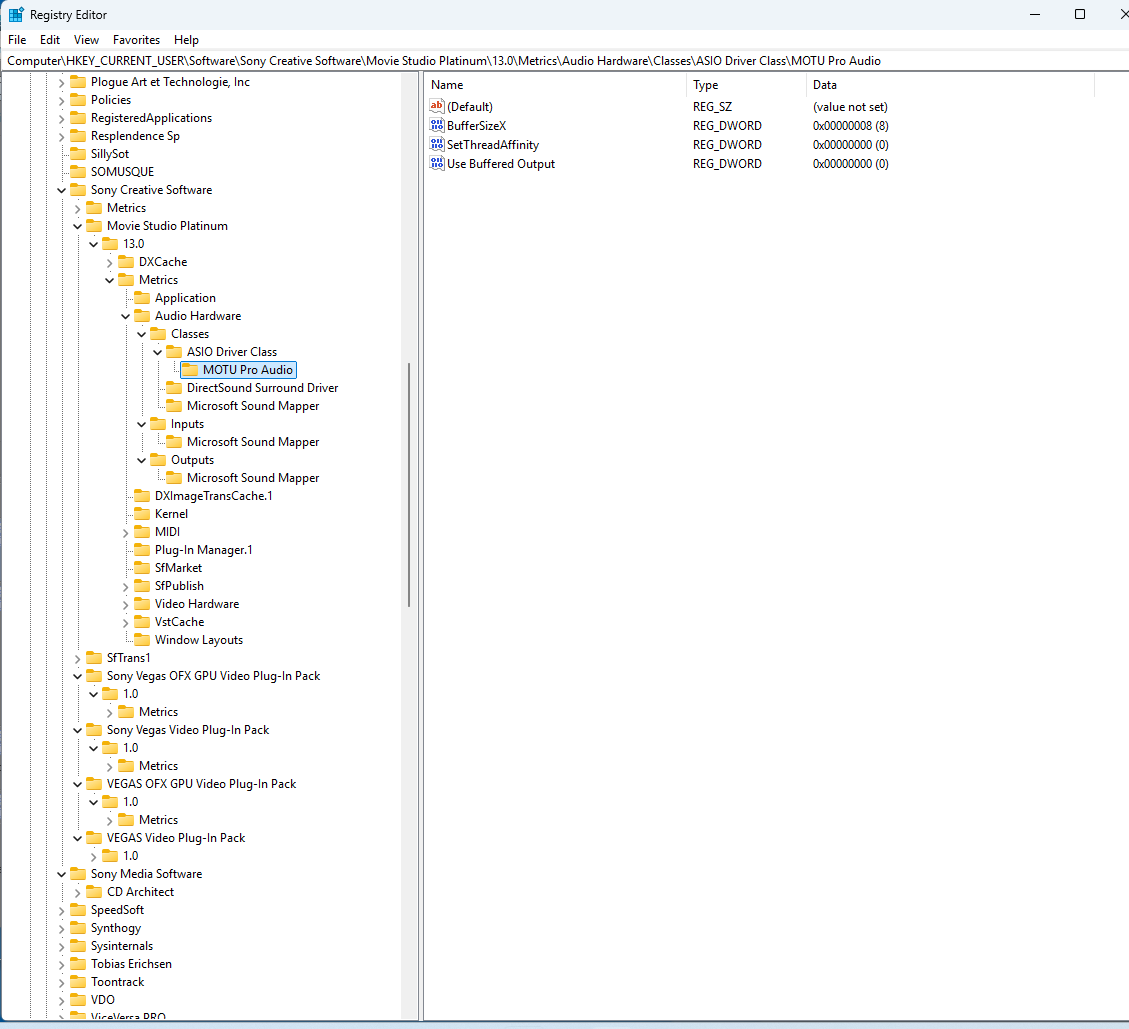The image size is (1129, 1029).
Task: Click the registry path address bar
Action: coord(564,60)
